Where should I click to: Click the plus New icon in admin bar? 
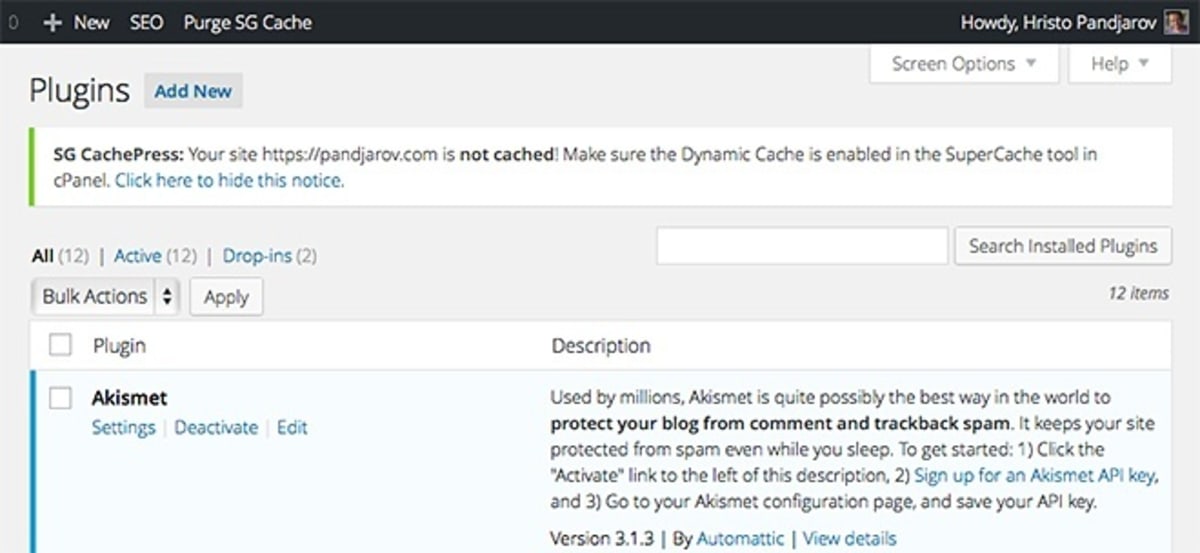53,22
